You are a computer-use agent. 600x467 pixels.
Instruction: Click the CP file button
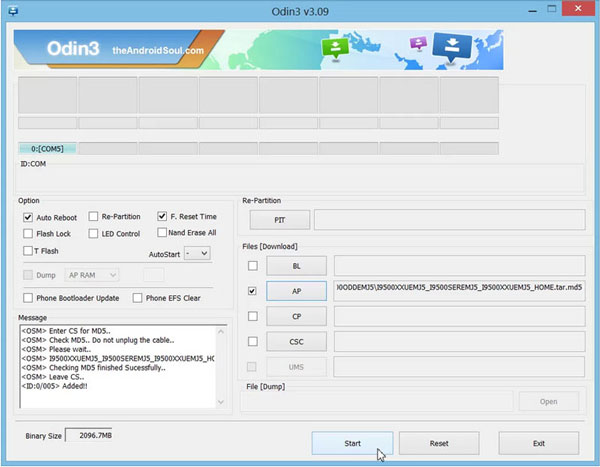(x=297, y=317)
